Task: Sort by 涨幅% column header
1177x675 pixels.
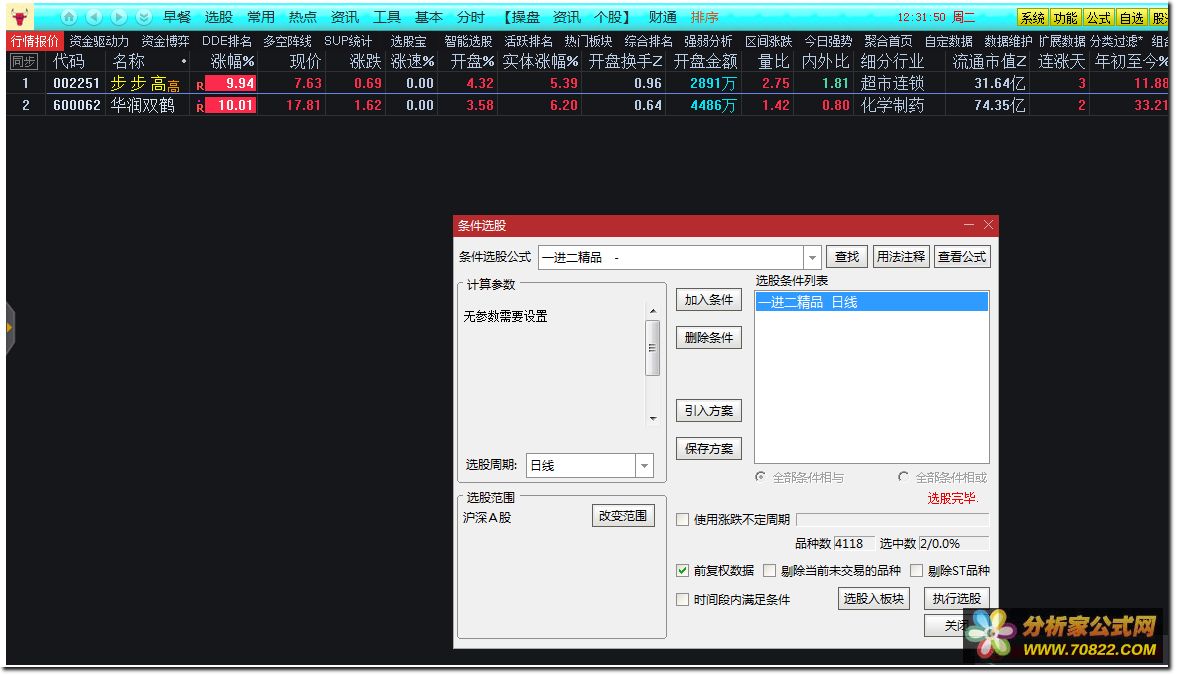Action: point(232,62)
